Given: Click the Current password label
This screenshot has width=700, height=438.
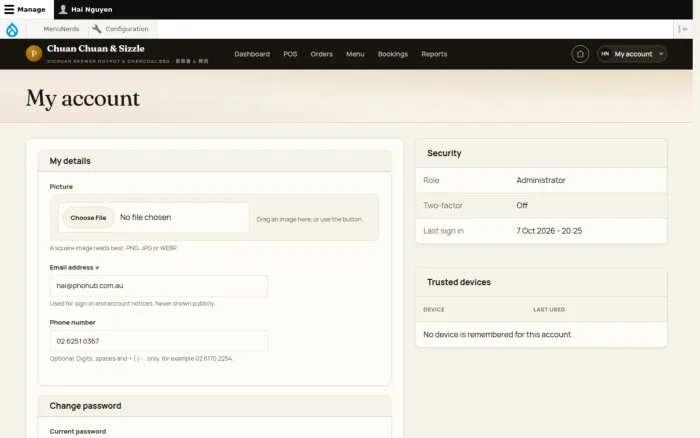Looking at the screenshot, I should [x=78, y=431].
